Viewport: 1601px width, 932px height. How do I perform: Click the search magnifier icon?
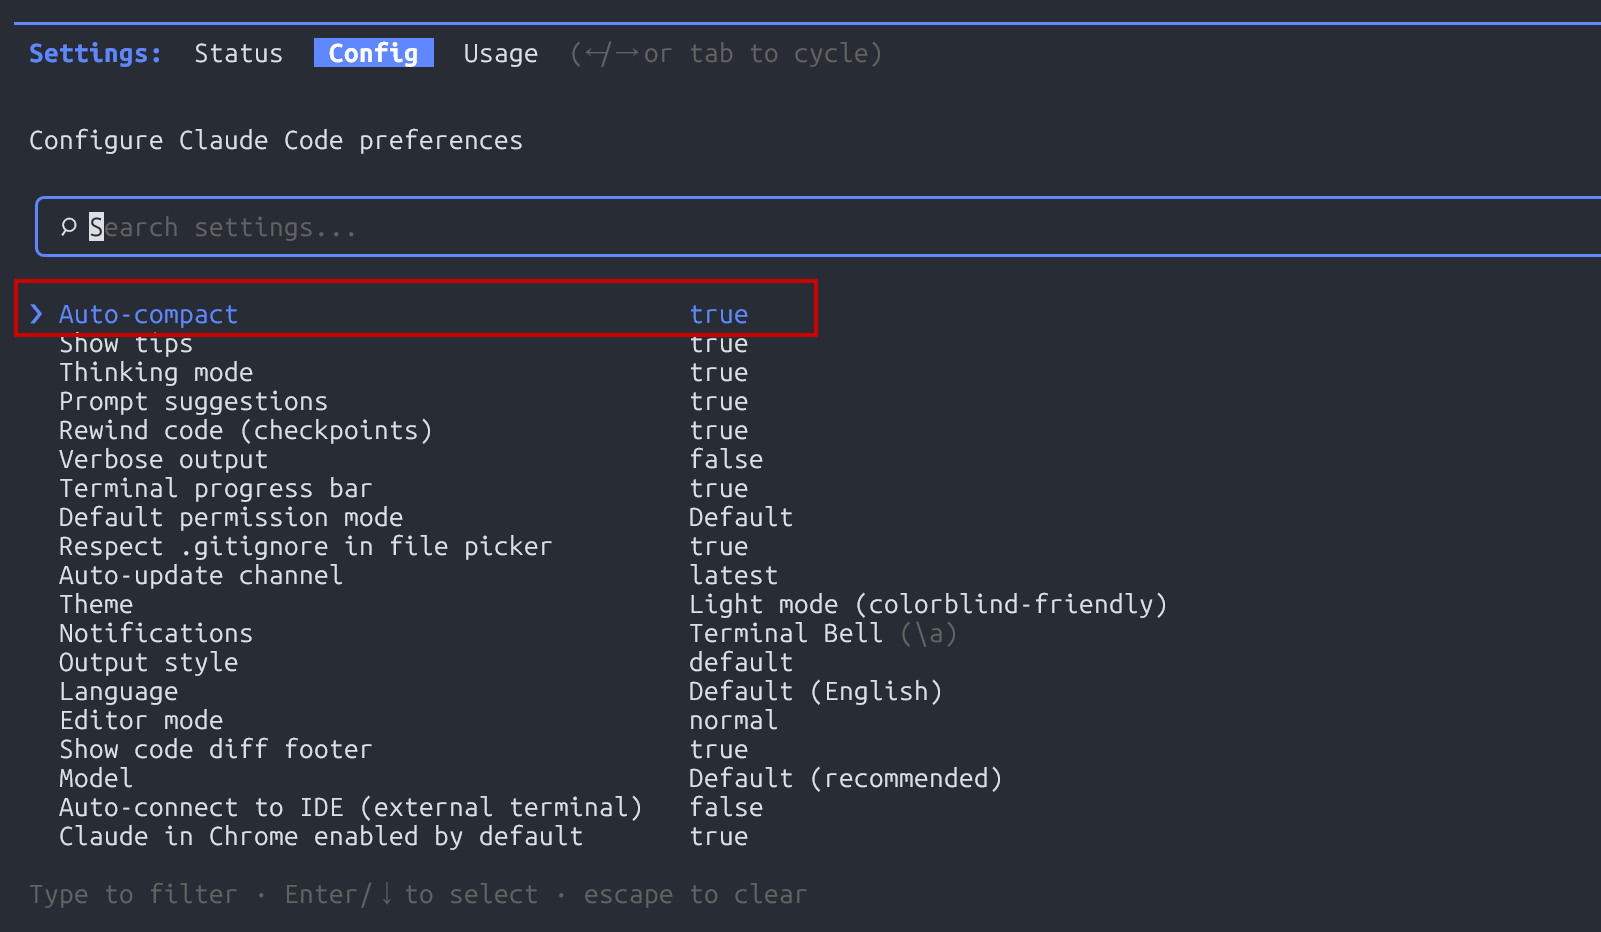(x=68, y=227)
